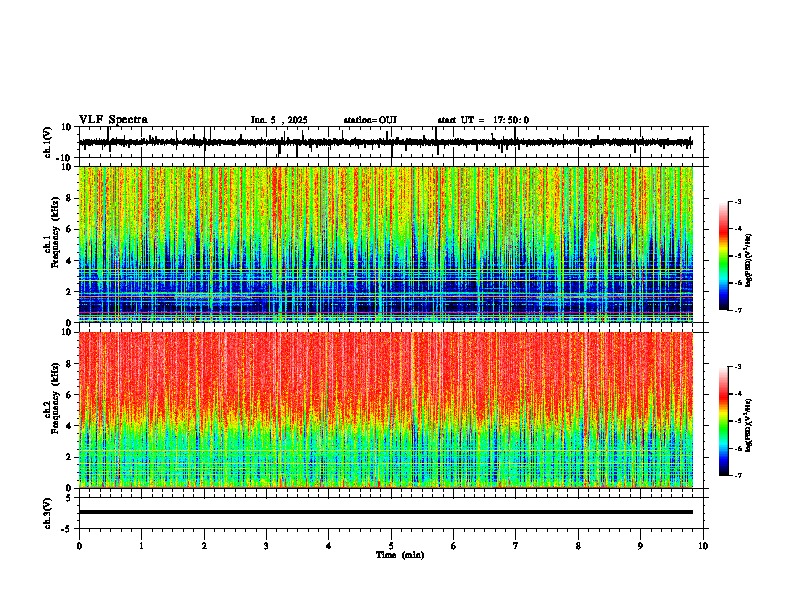Image resolution: width=792 pixels, height=612 pixels.
Task: Click the ch.2 color bar log(PSD) units label
Action: point(749,425)
